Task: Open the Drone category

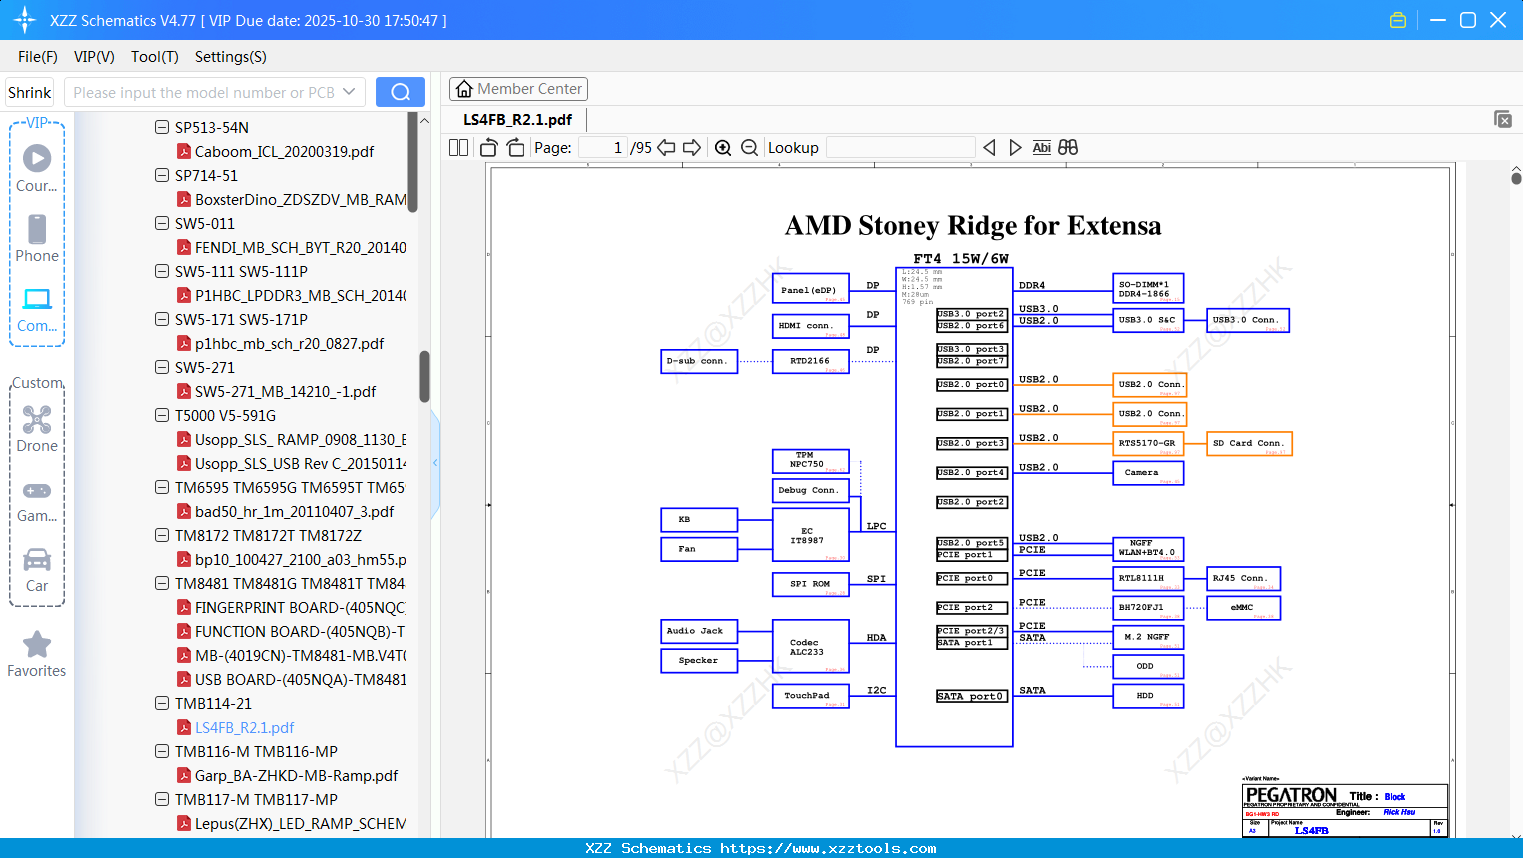Action: (37, 419)
